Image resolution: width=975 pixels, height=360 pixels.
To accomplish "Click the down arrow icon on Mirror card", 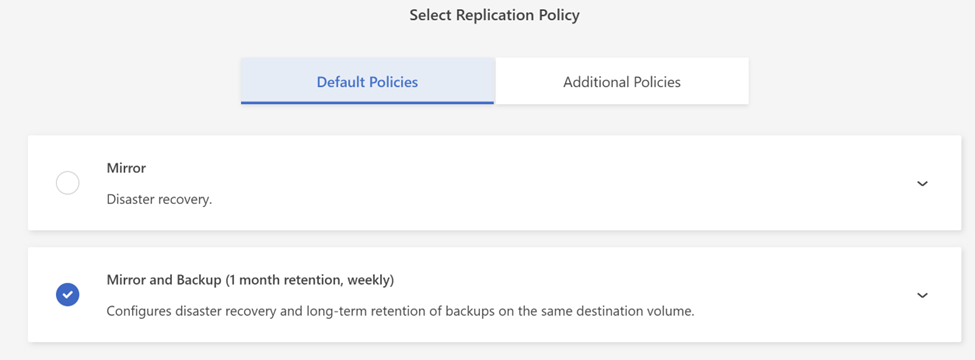I will [923, 183].
